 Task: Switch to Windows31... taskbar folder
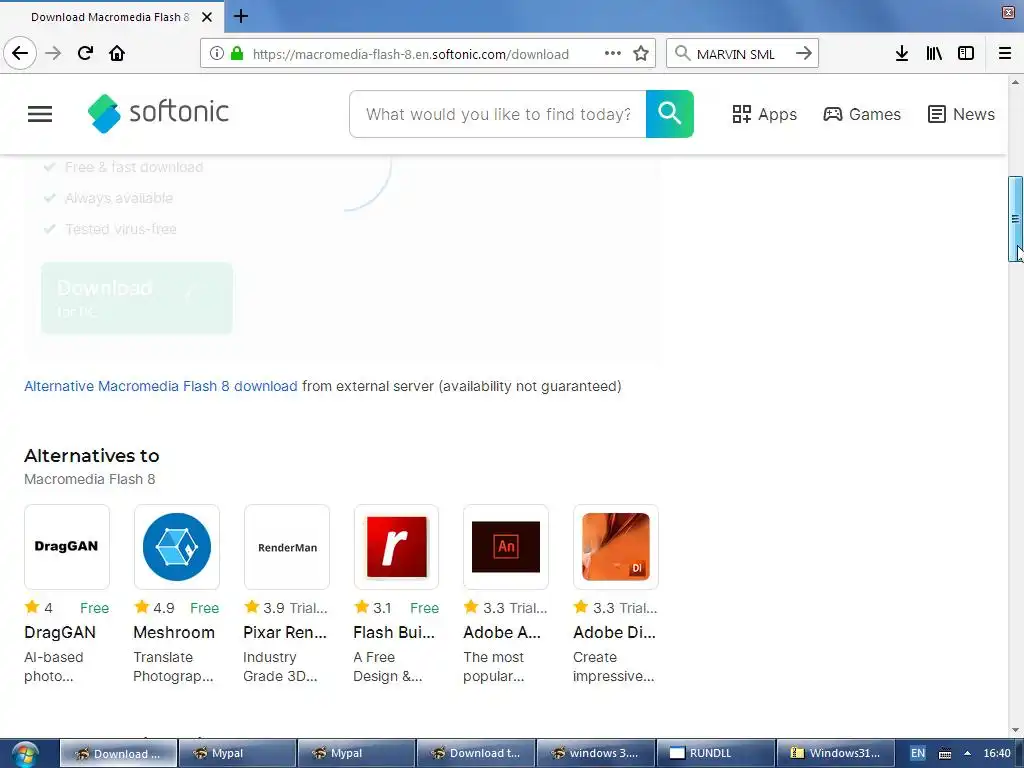click(834, 753)
